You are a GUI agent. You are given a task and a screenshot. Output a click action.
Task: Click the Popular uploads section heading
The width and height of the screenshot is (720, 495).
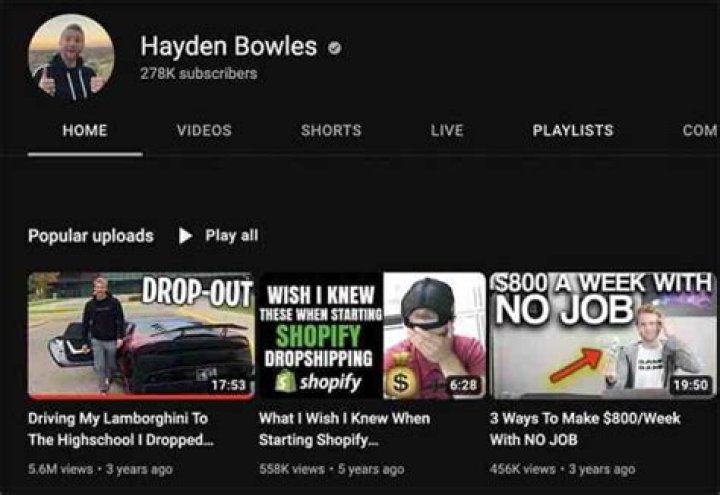pos(91,236)
